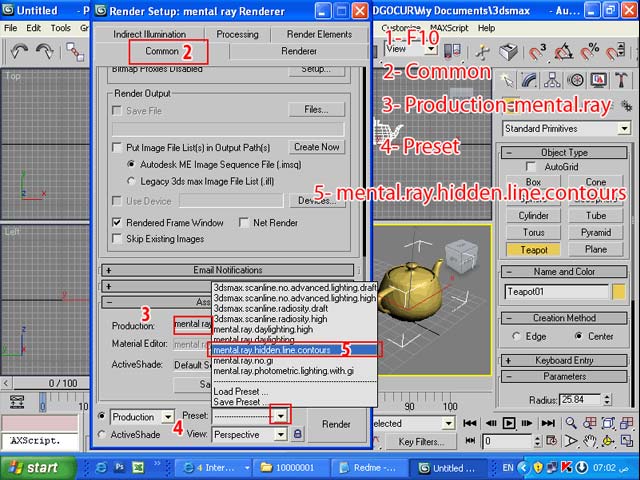This screenshot has width=640, height=480.
Task: Click Create Now button
Action: 317,147
